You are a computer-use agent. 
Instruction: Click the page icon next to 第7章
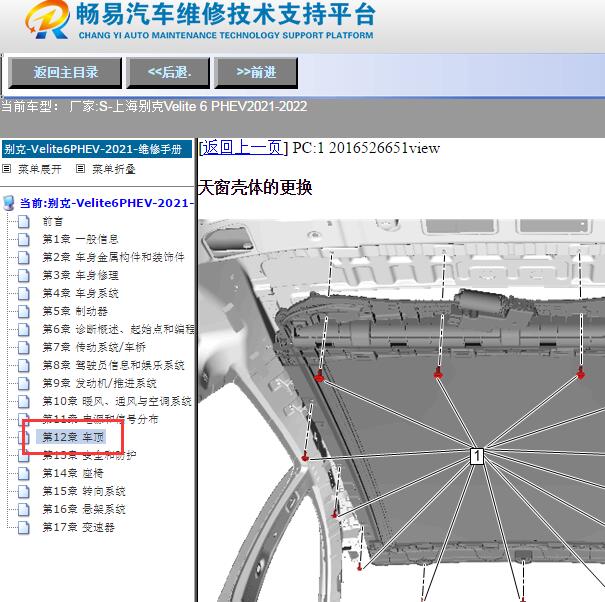[x=24, y=347]
